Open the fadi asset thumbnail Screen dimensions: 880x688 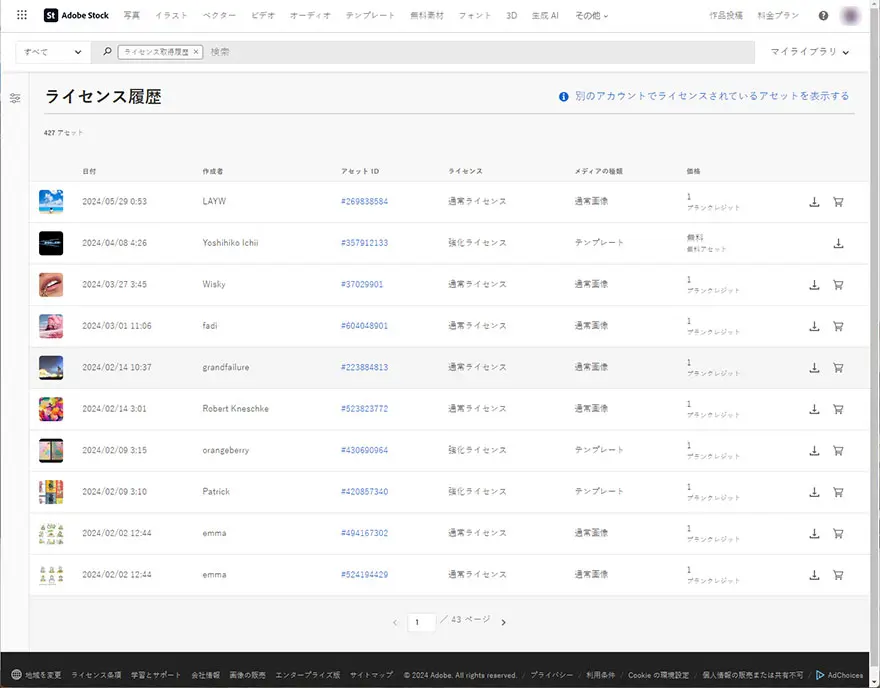(51, 326)
